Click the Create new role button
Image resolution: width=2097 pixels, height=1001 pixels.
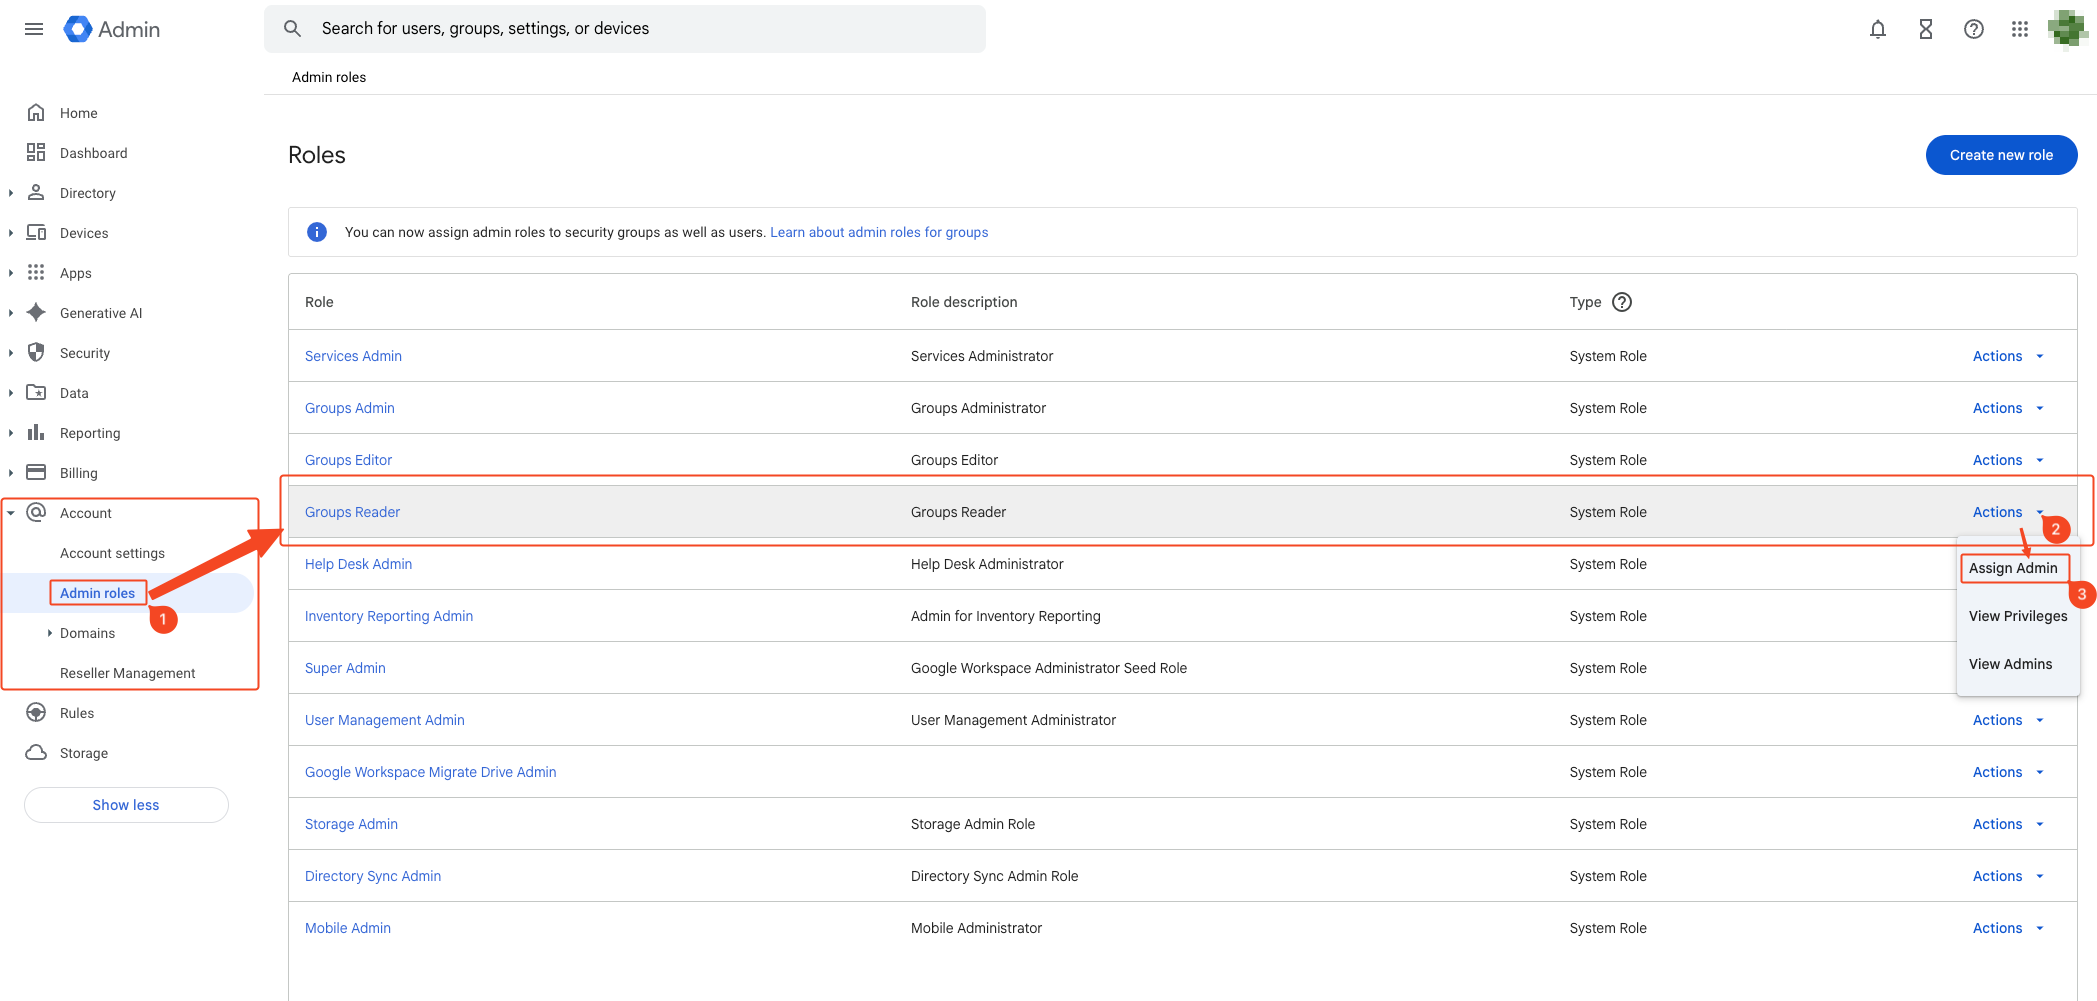coord(2000,155)
